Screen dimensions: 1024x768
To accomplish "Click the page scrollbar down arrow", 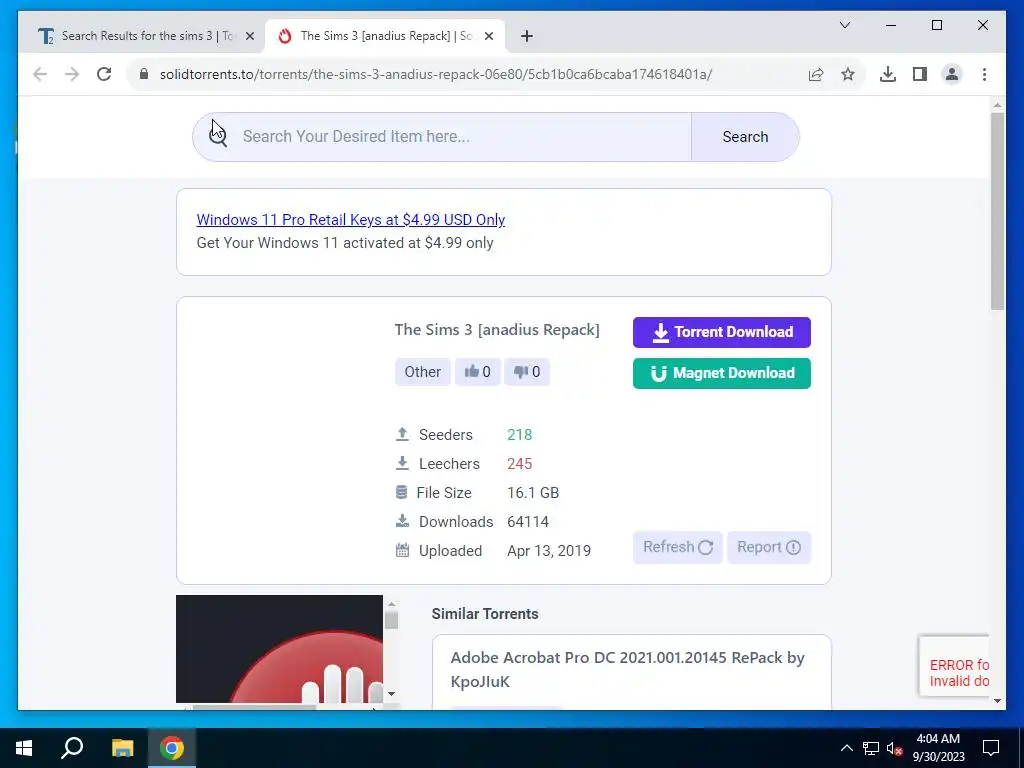I will coord(997,701).
